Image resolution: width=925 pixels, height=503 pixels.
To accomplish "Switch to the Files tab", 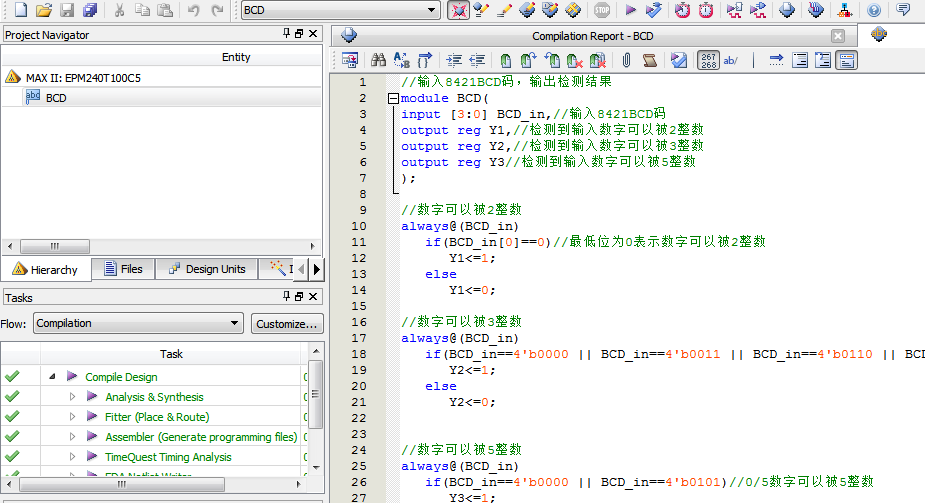I will point(121,269).
